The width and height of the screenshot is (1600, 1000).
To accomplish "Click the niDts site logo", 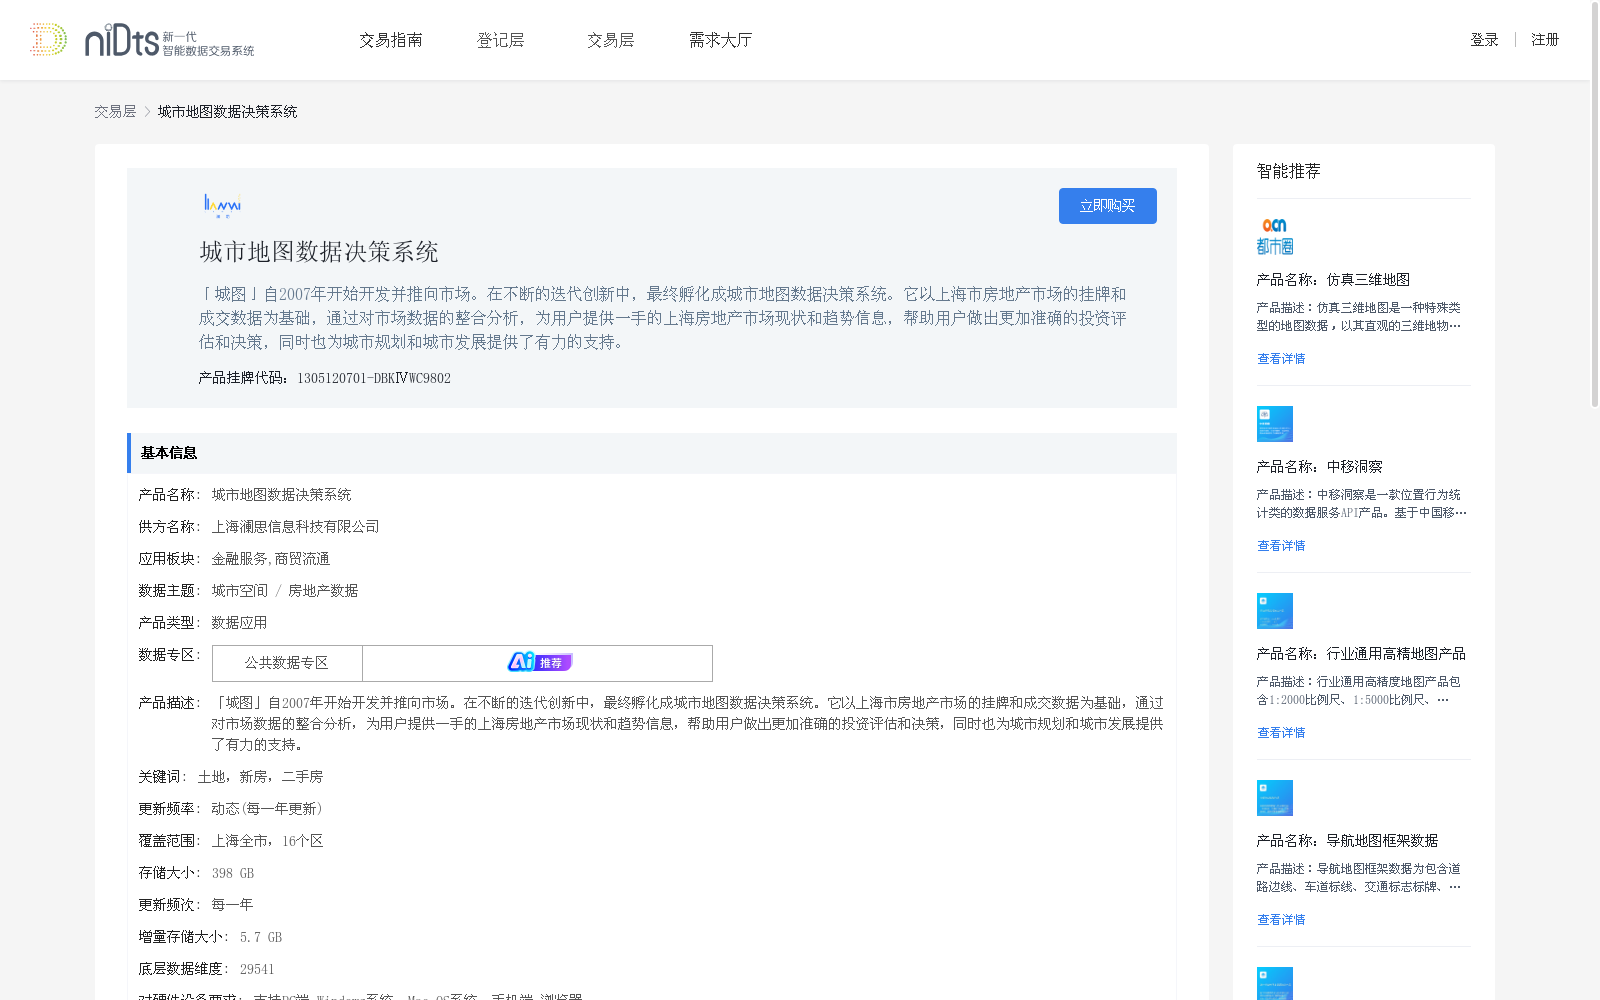I will pos(142,40).
